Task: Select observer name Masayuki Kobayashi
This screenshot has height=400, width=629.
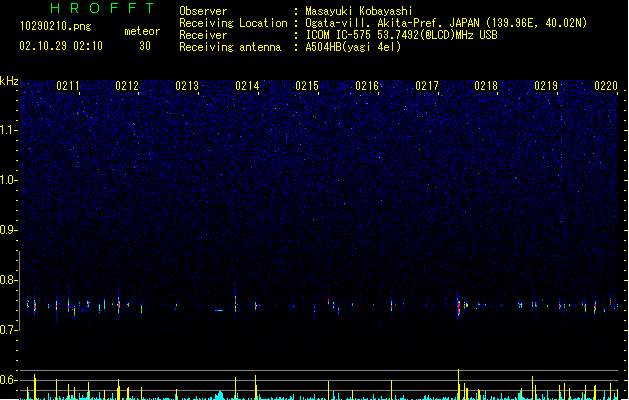Action: pos(359,11)
